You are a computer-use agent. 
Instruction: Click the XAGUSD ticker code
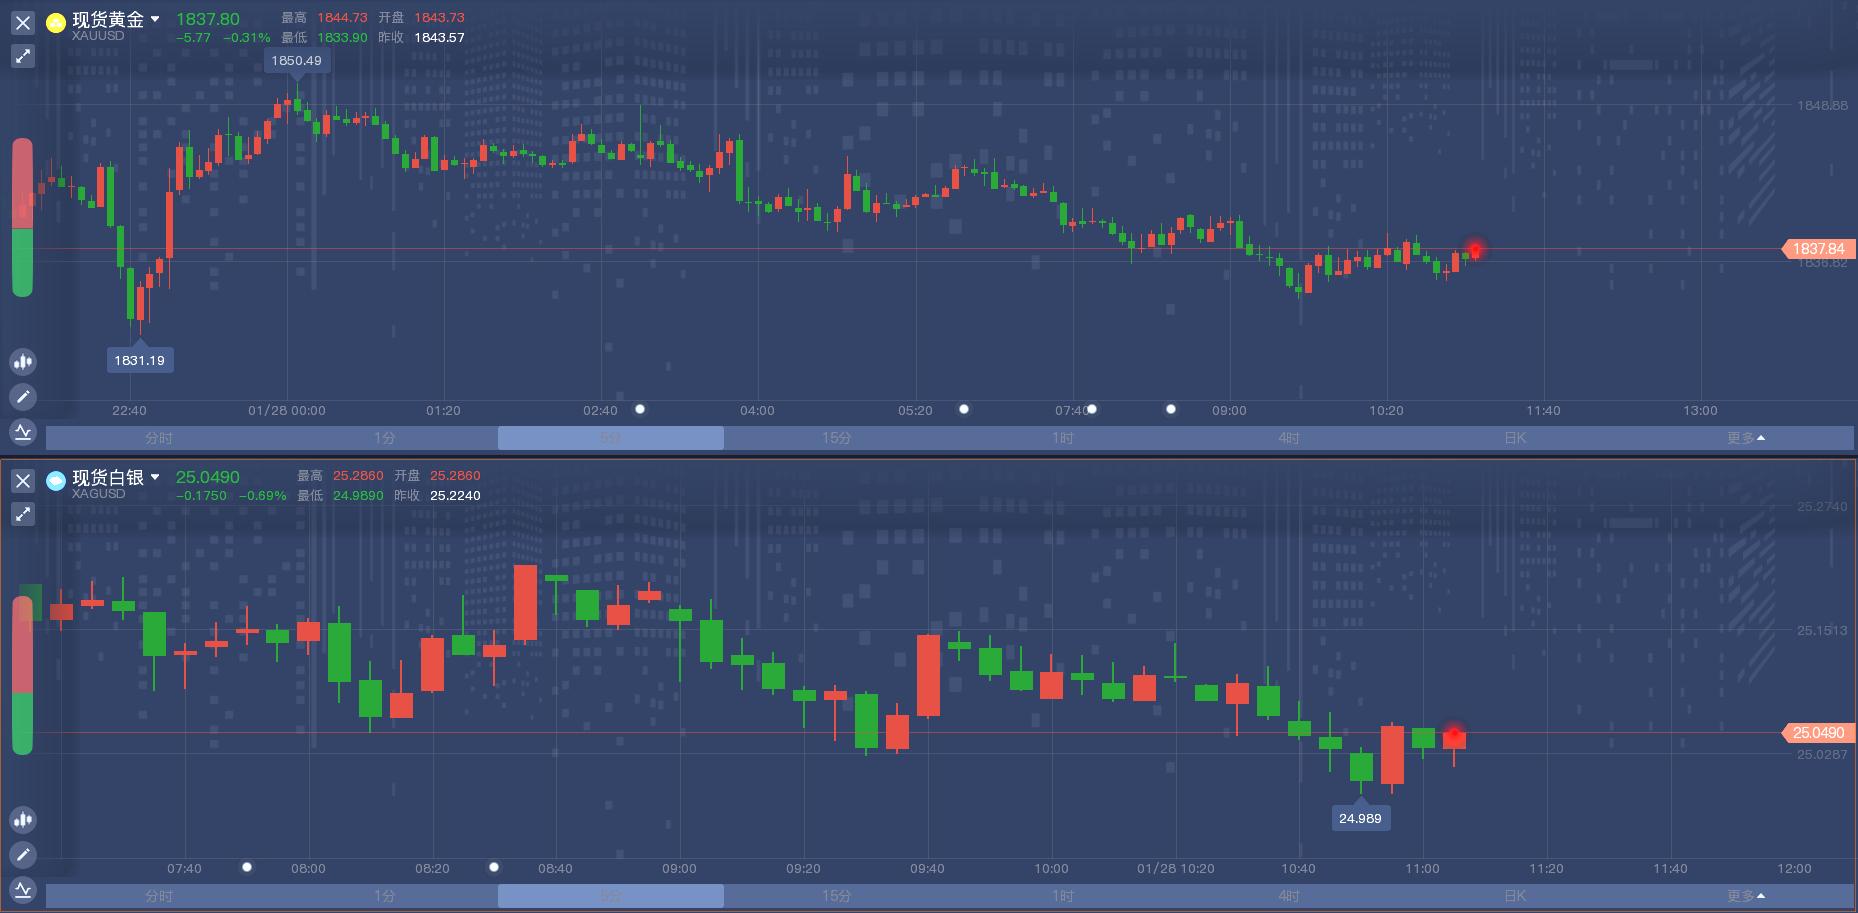click(x=99, y=494)
